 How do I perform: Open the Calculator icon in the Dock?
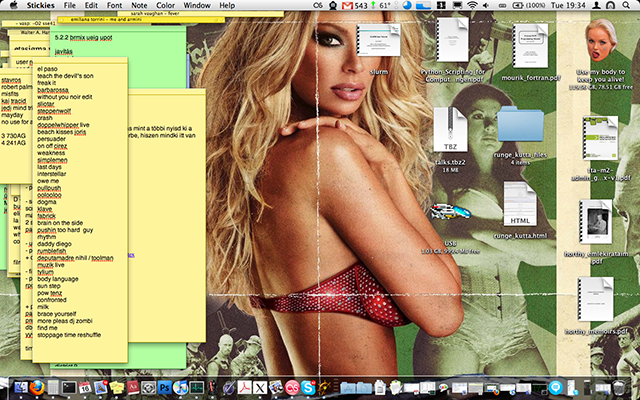53,387
